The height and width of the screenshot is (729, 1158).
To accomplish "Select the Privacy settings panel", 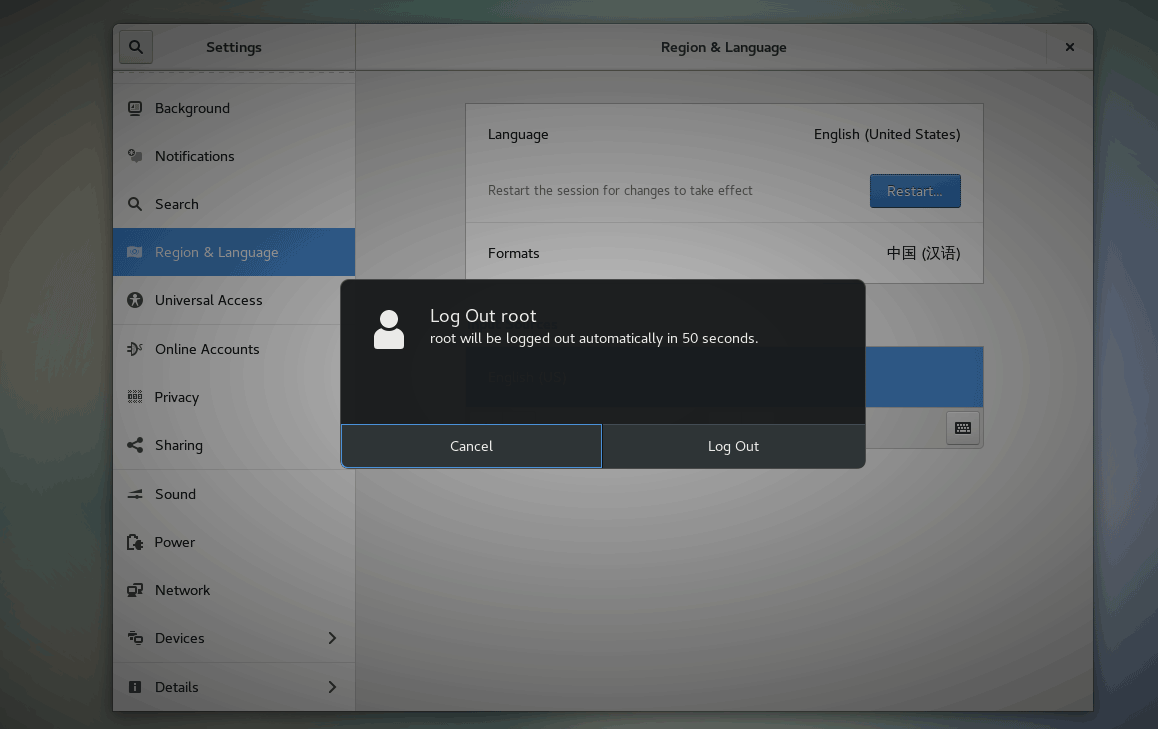I will click(x=177, y=397).
